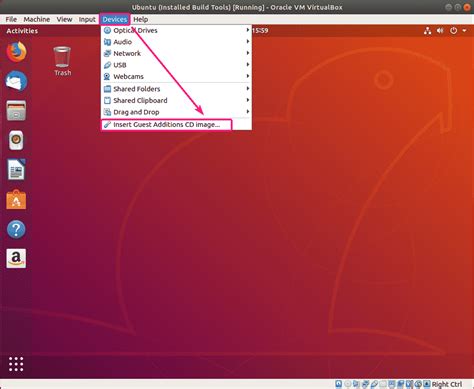
Task: Open Ubuntu Software store icon
Action: point(16,199)
